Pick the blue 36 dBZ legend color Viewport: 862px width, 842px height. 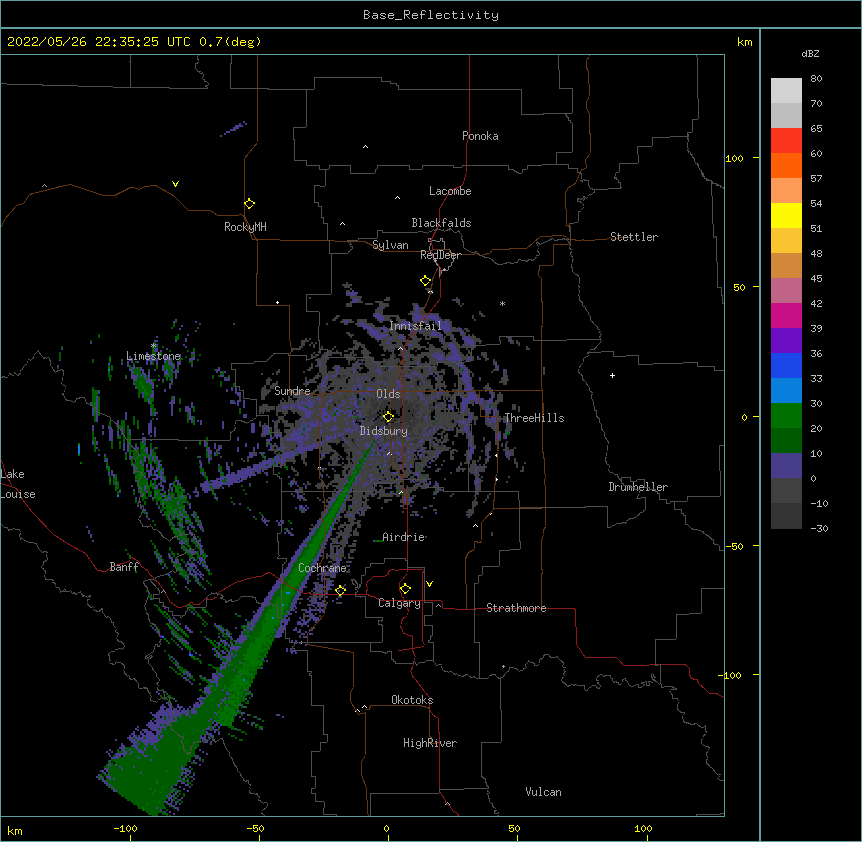[786, 365]
